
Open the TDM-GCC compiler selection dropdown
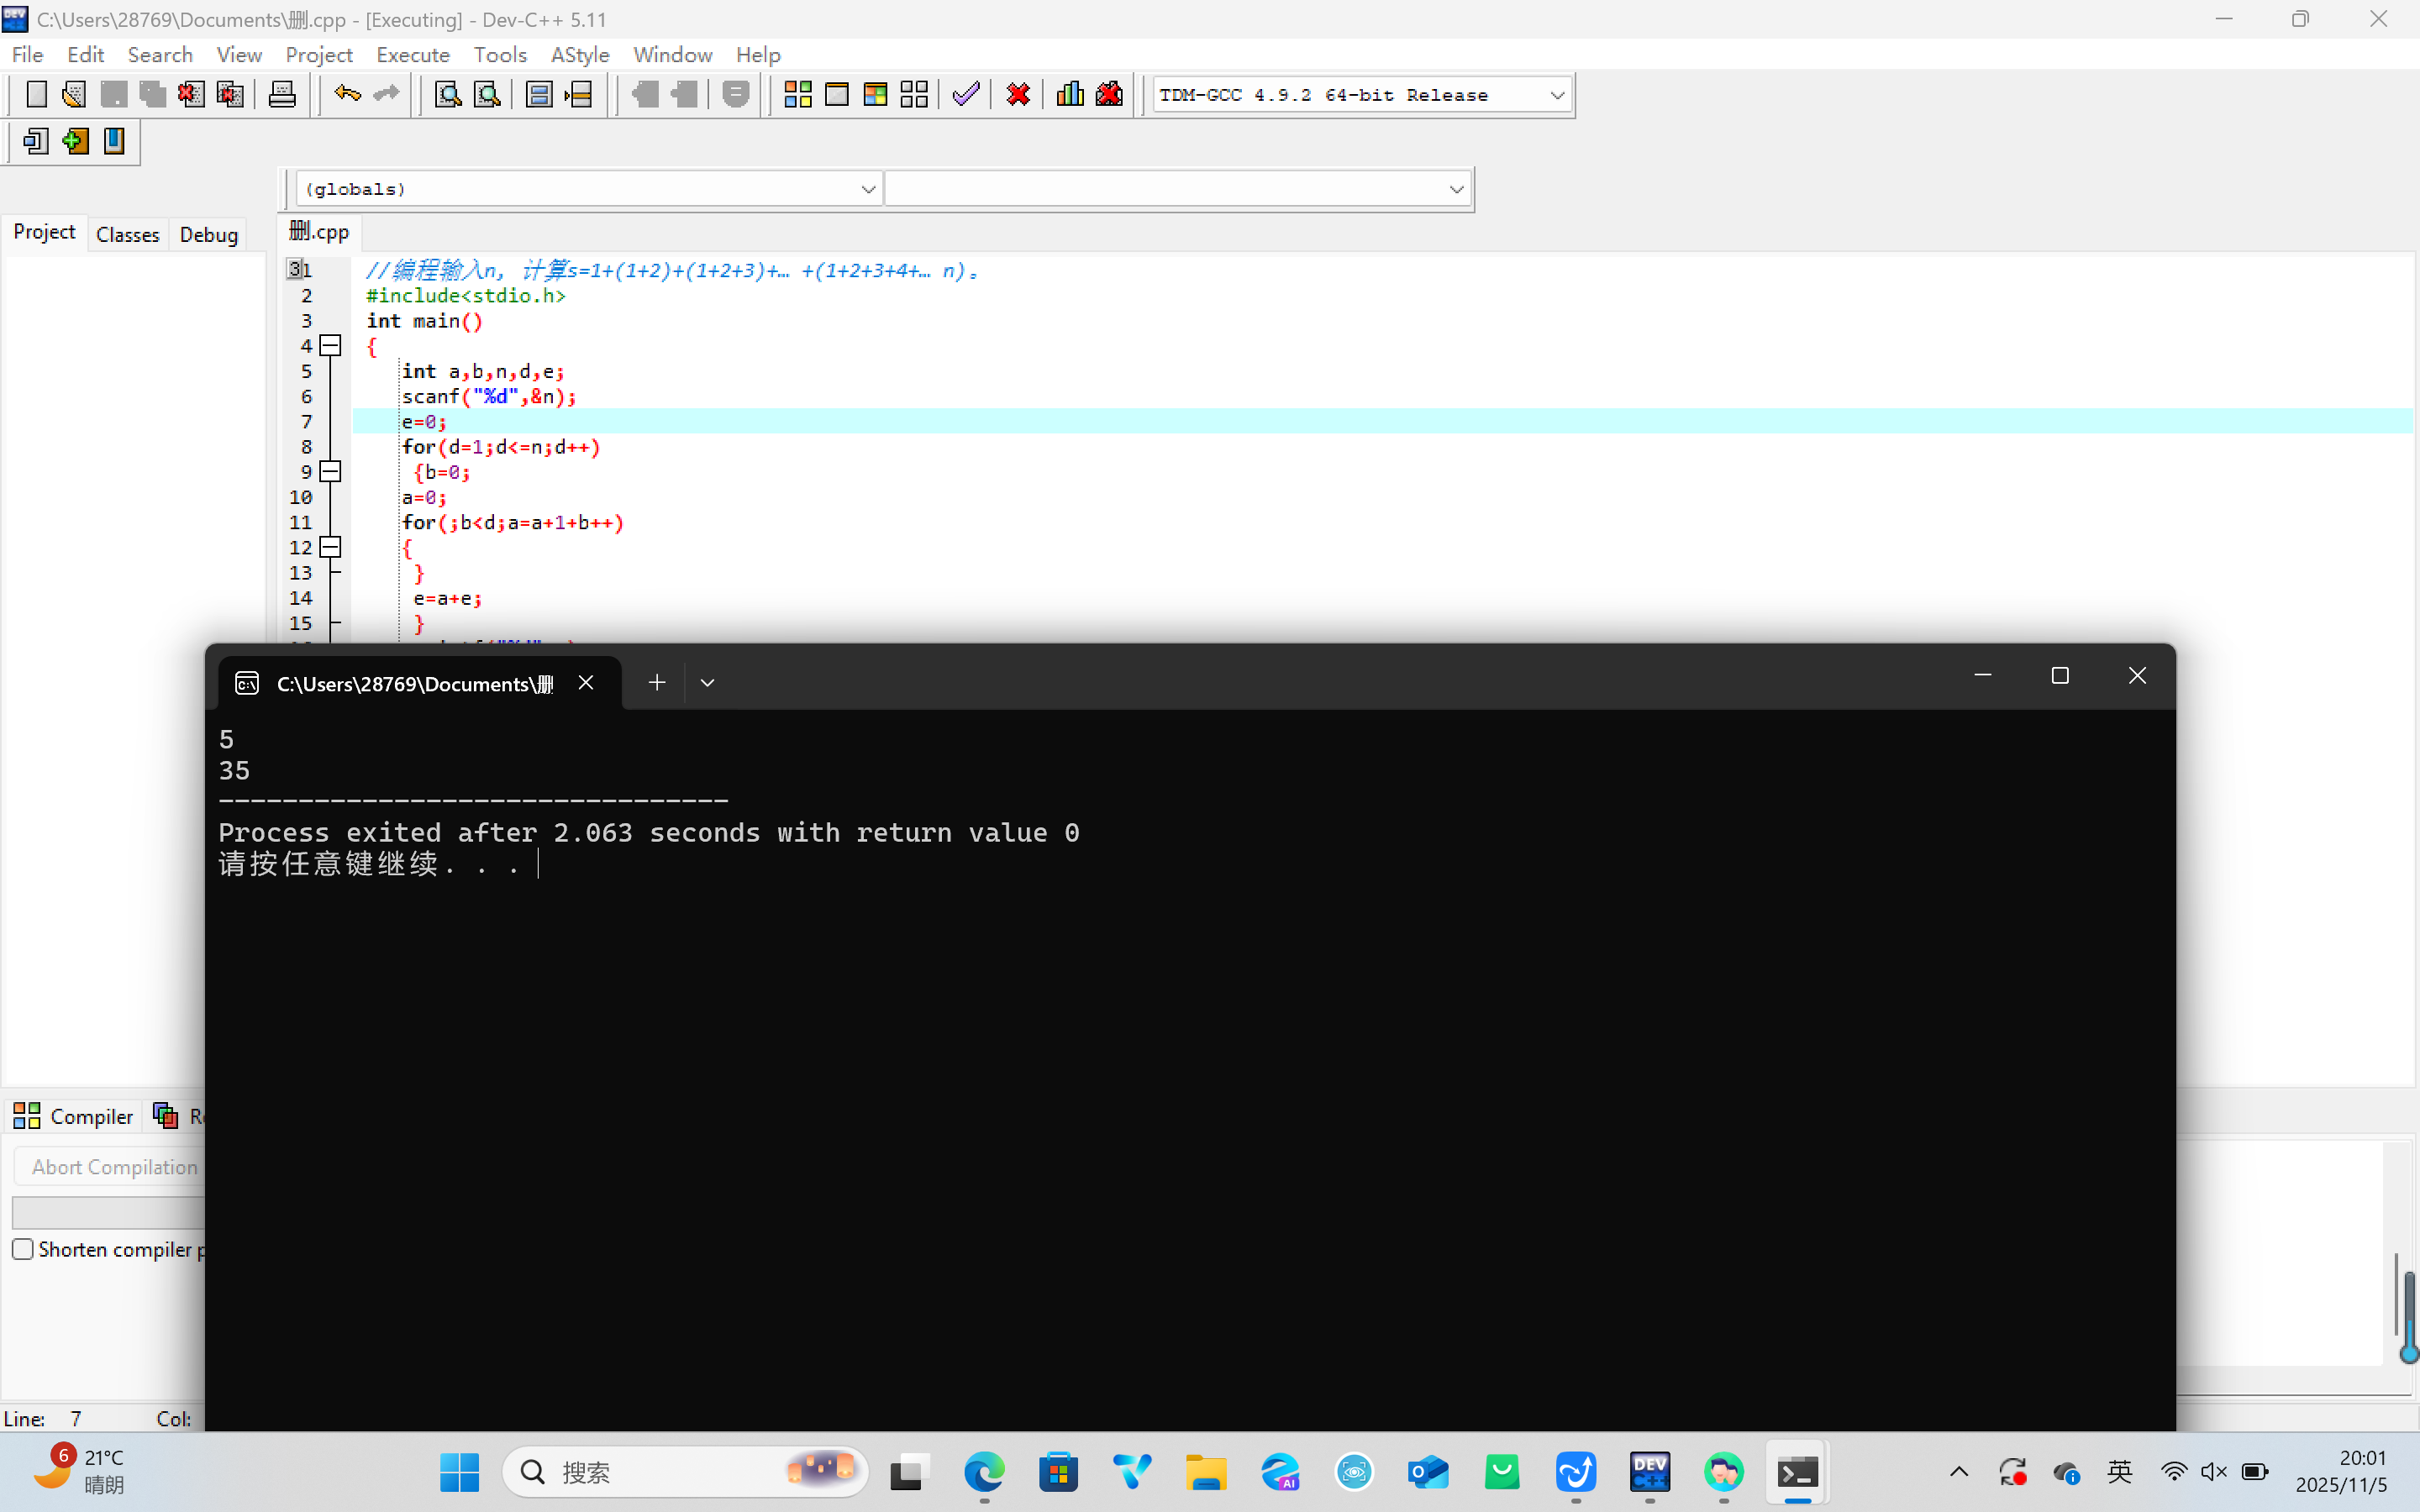[x=1556, y=96]
